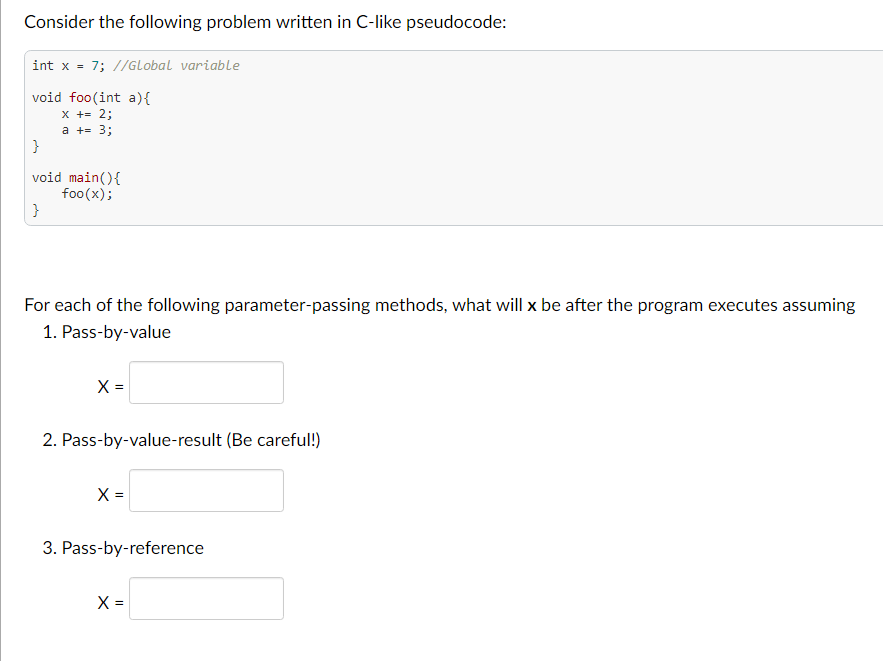Click the Pass-by-value-result answer input box
Viewport: 883px width, 661px height.
(x=206, y=490)
